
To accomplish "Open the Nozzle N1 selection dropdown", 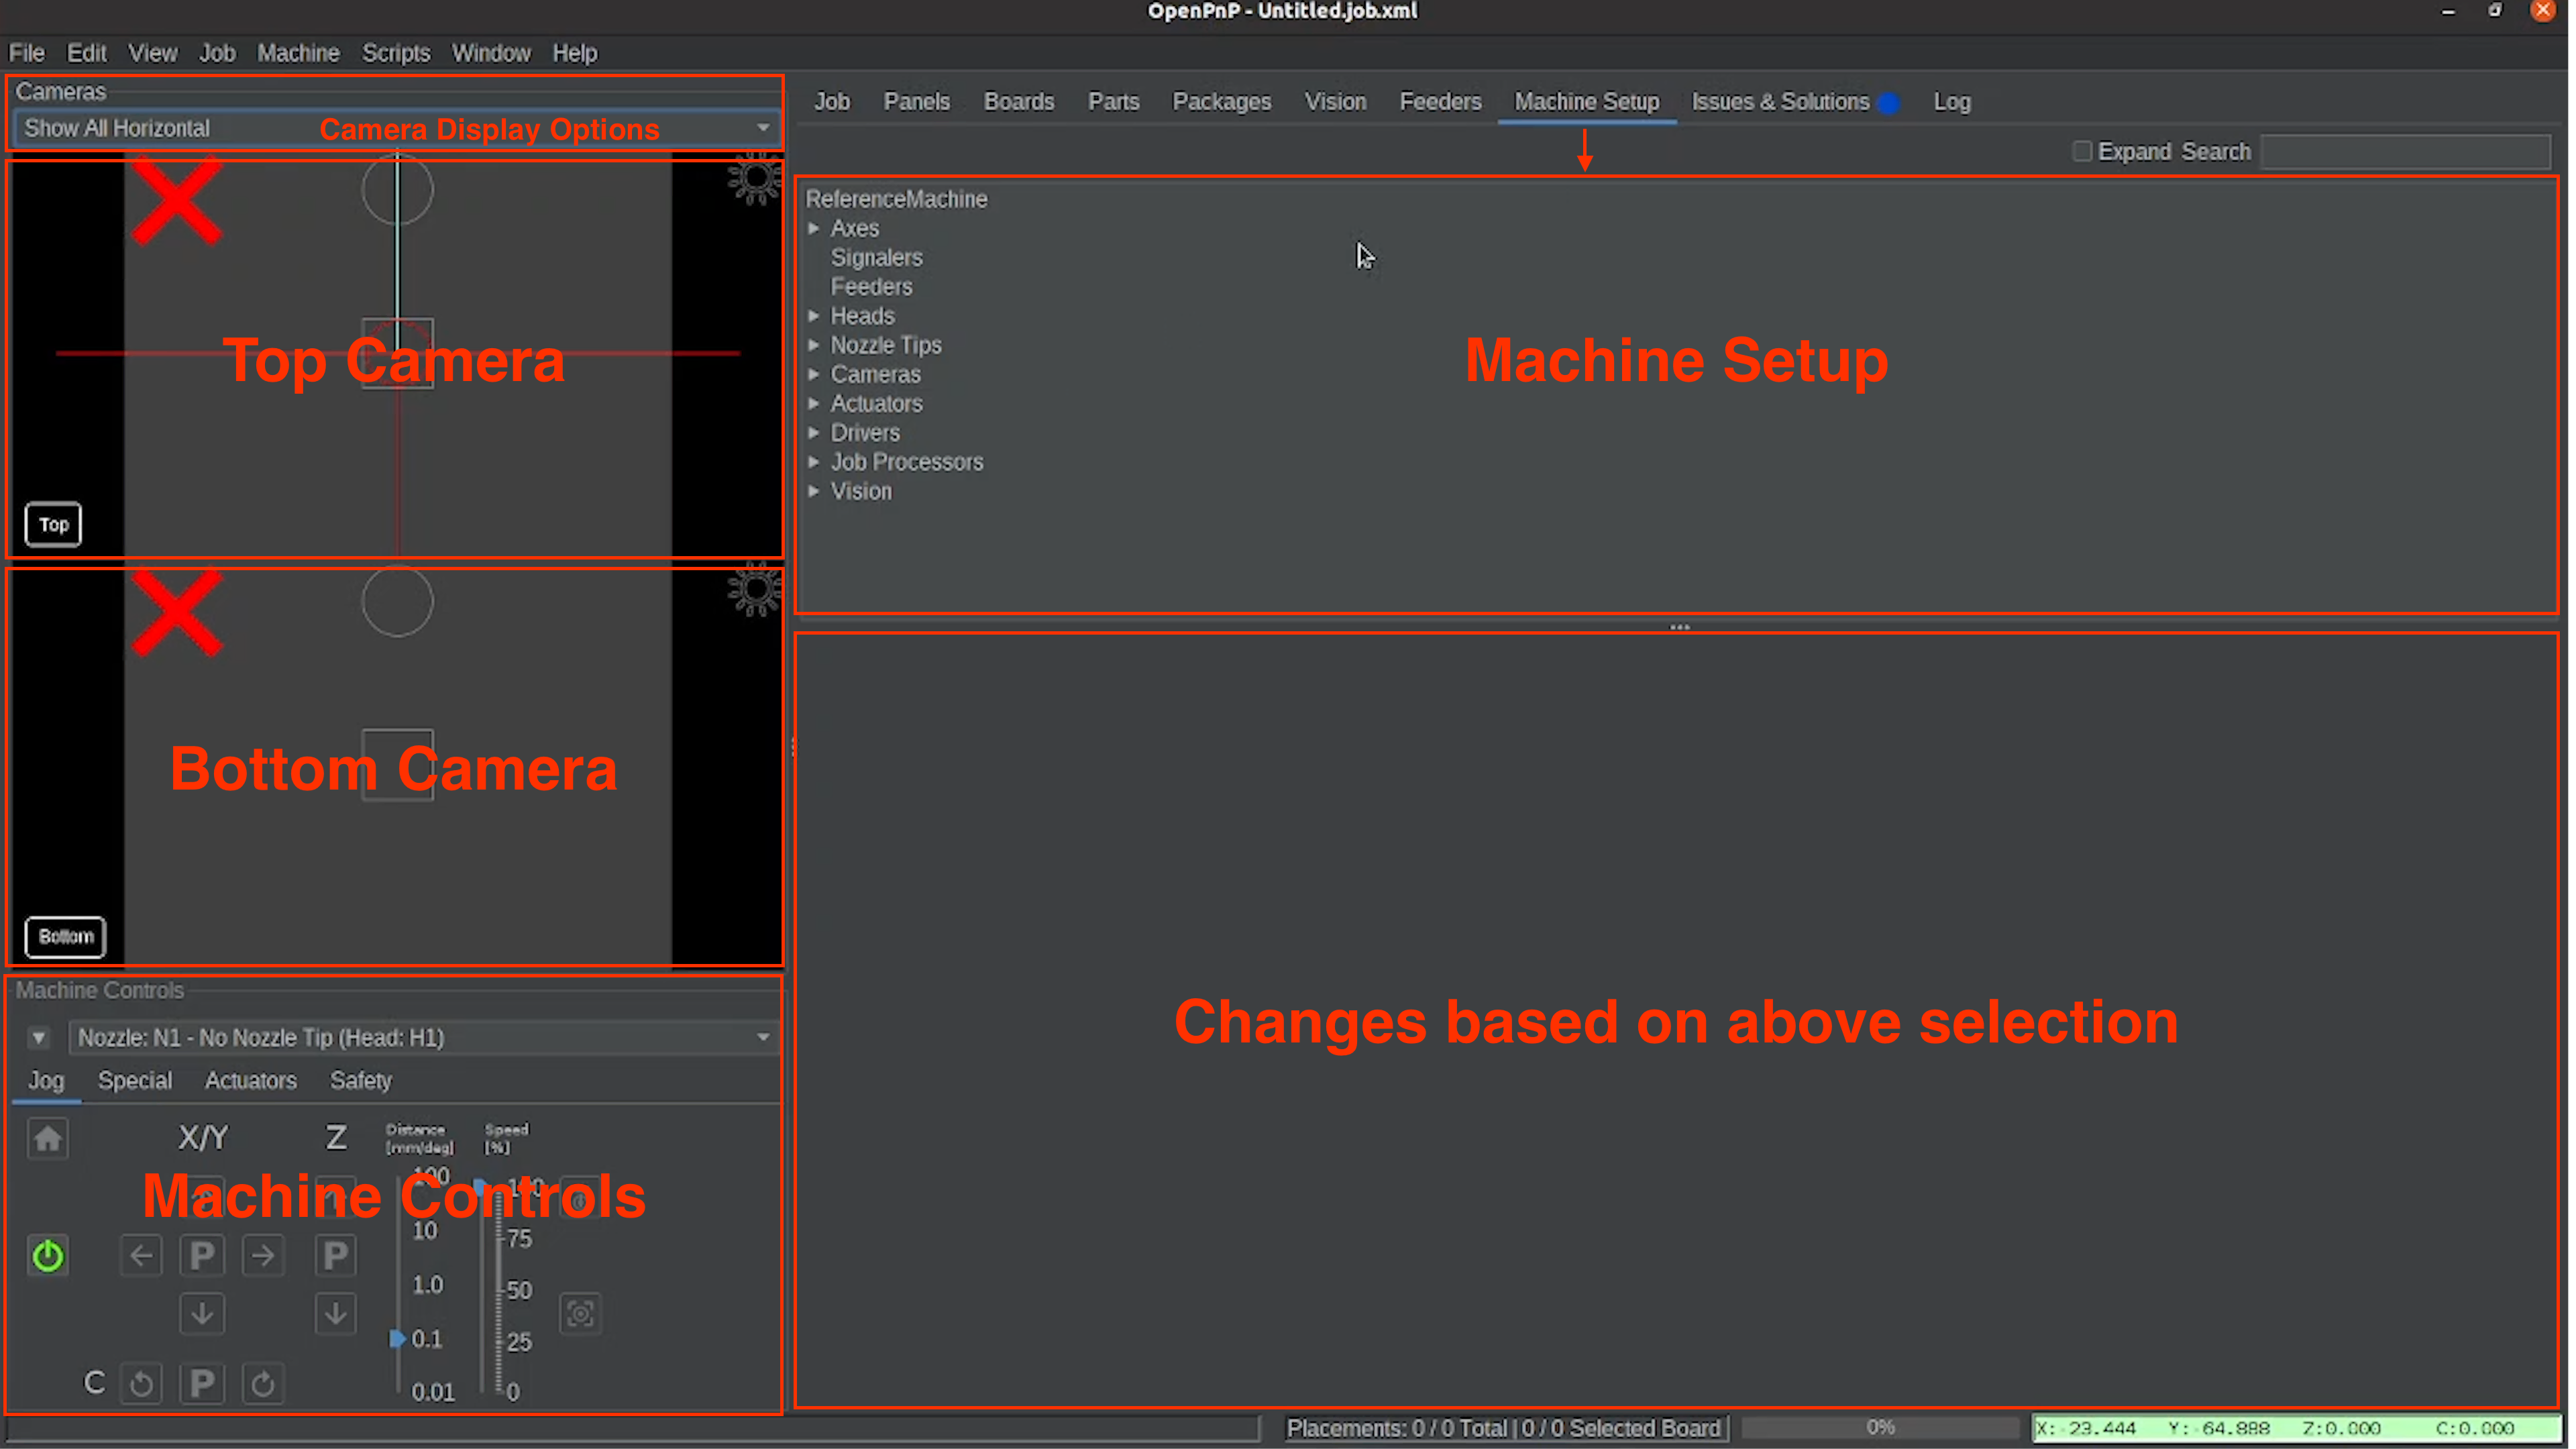I will coord(762,1038).
